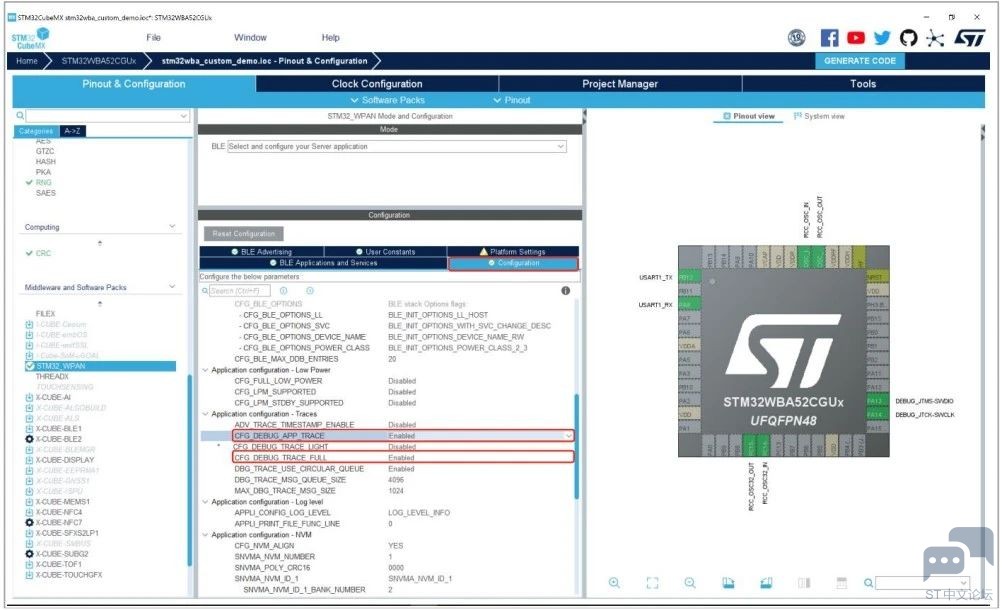Toggle the checkmark on STM32_WPAN
Image resolution: width=1002 pixels, height=610 pixels.
pos(30,366)
